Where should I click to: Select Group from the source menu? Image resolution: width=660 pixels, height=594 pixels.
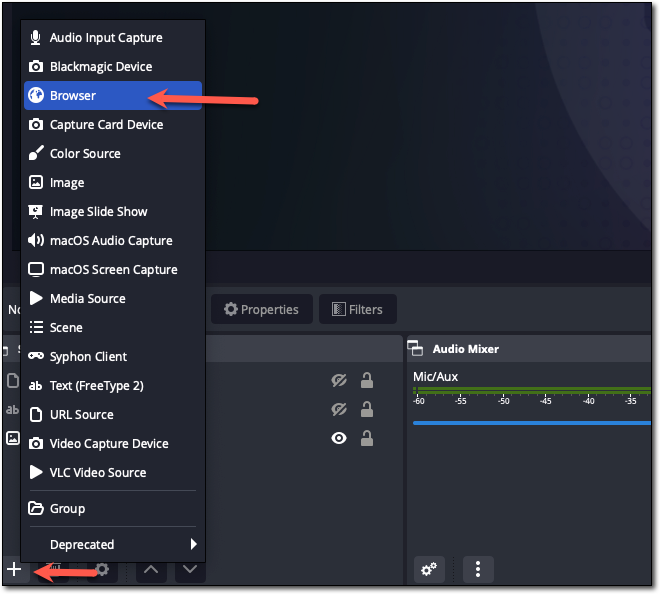[67, 509]
